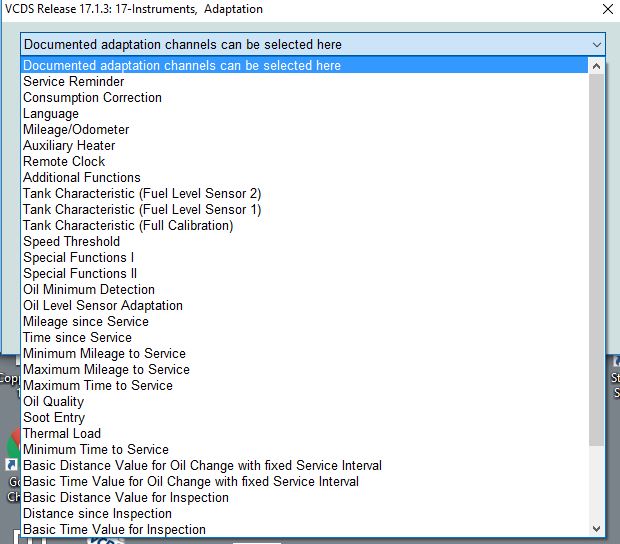
Task: Choose Consumption Correction adaptation channel
Action: pos(92,98)
